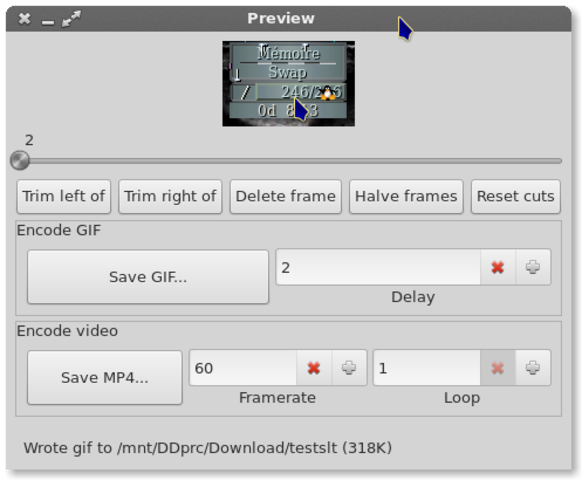Click the recording preview thumbnail

click(x=288, y=84)
